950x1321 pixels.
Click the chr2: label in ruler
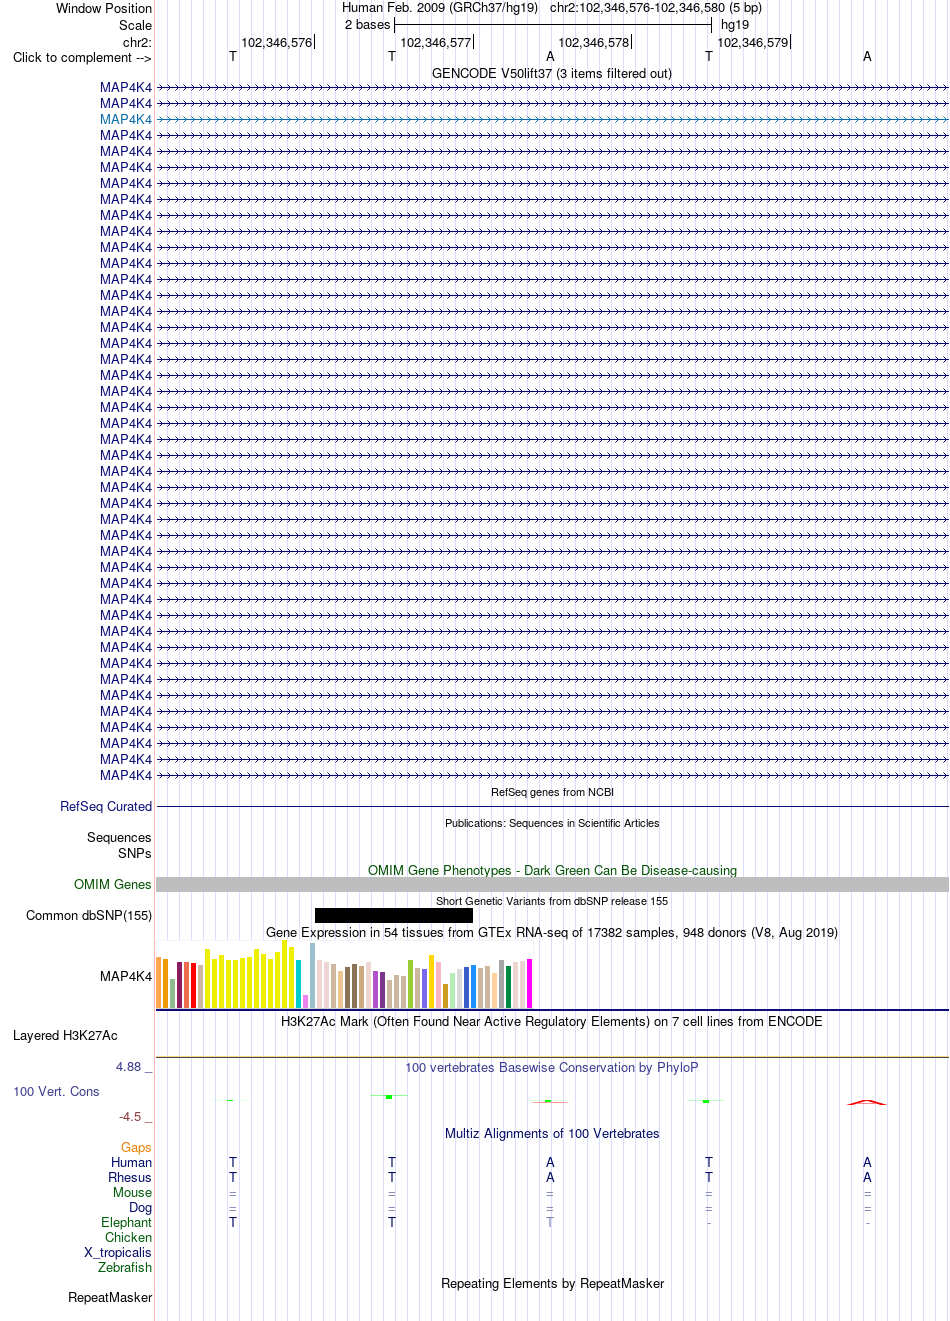[138, 42]
